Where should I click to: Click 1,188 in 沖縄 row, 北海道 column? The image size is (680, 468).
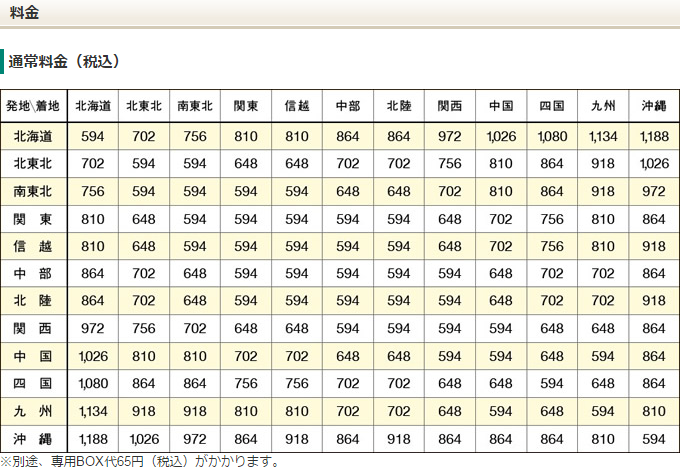click(x=93, y=439)
